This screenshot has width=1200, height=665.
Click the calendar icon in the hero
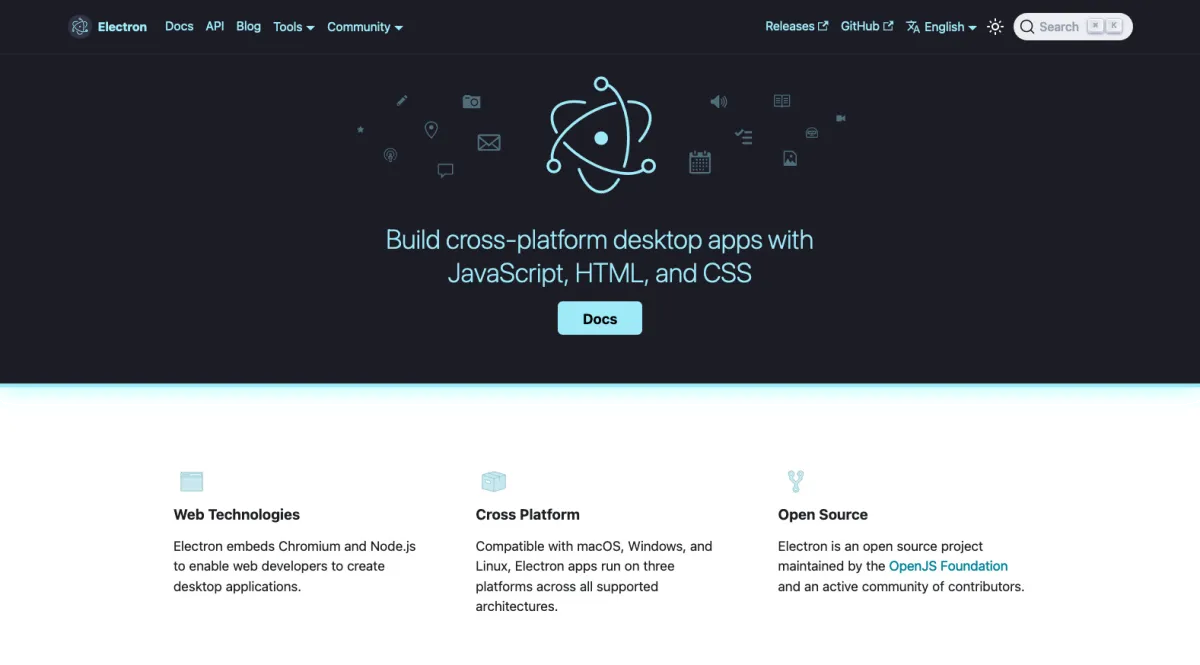(x=700, y=162)
